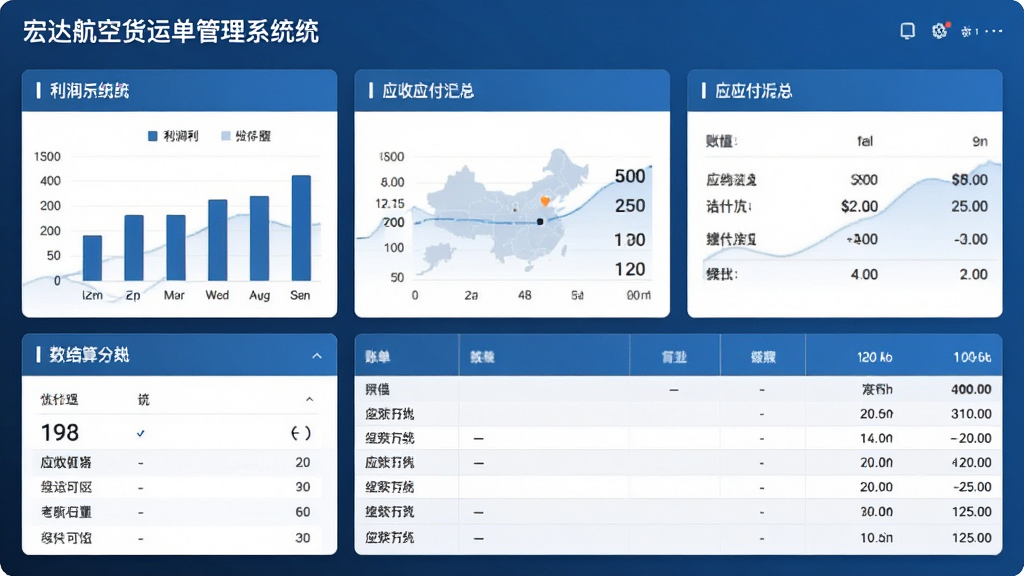Viewport: 1024px width, 576px height.
Task: Open the settings gear with red badge
Action: [940, 31]
